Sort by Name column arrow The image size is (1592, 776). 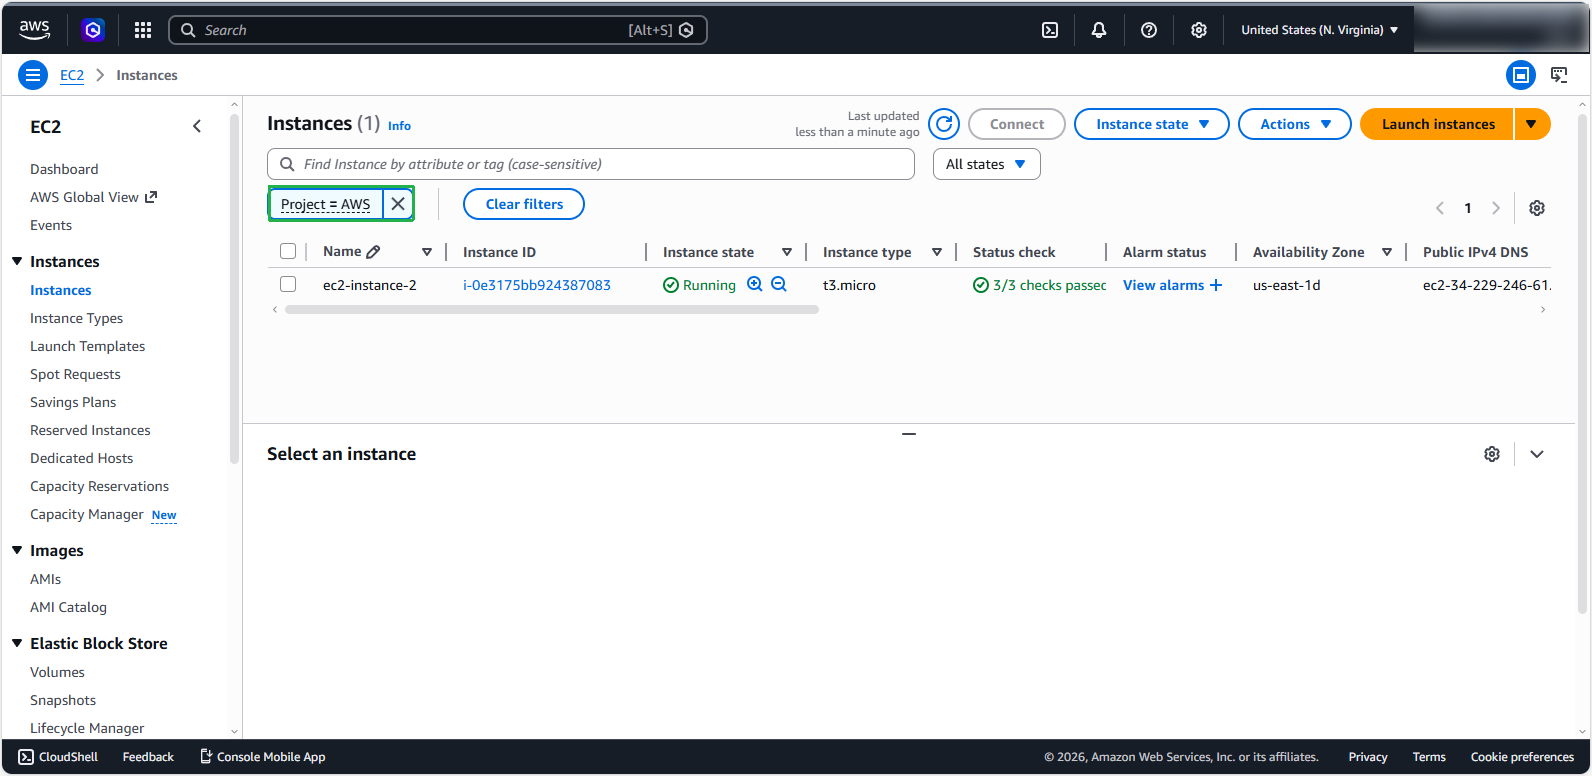tap(427, 252)
